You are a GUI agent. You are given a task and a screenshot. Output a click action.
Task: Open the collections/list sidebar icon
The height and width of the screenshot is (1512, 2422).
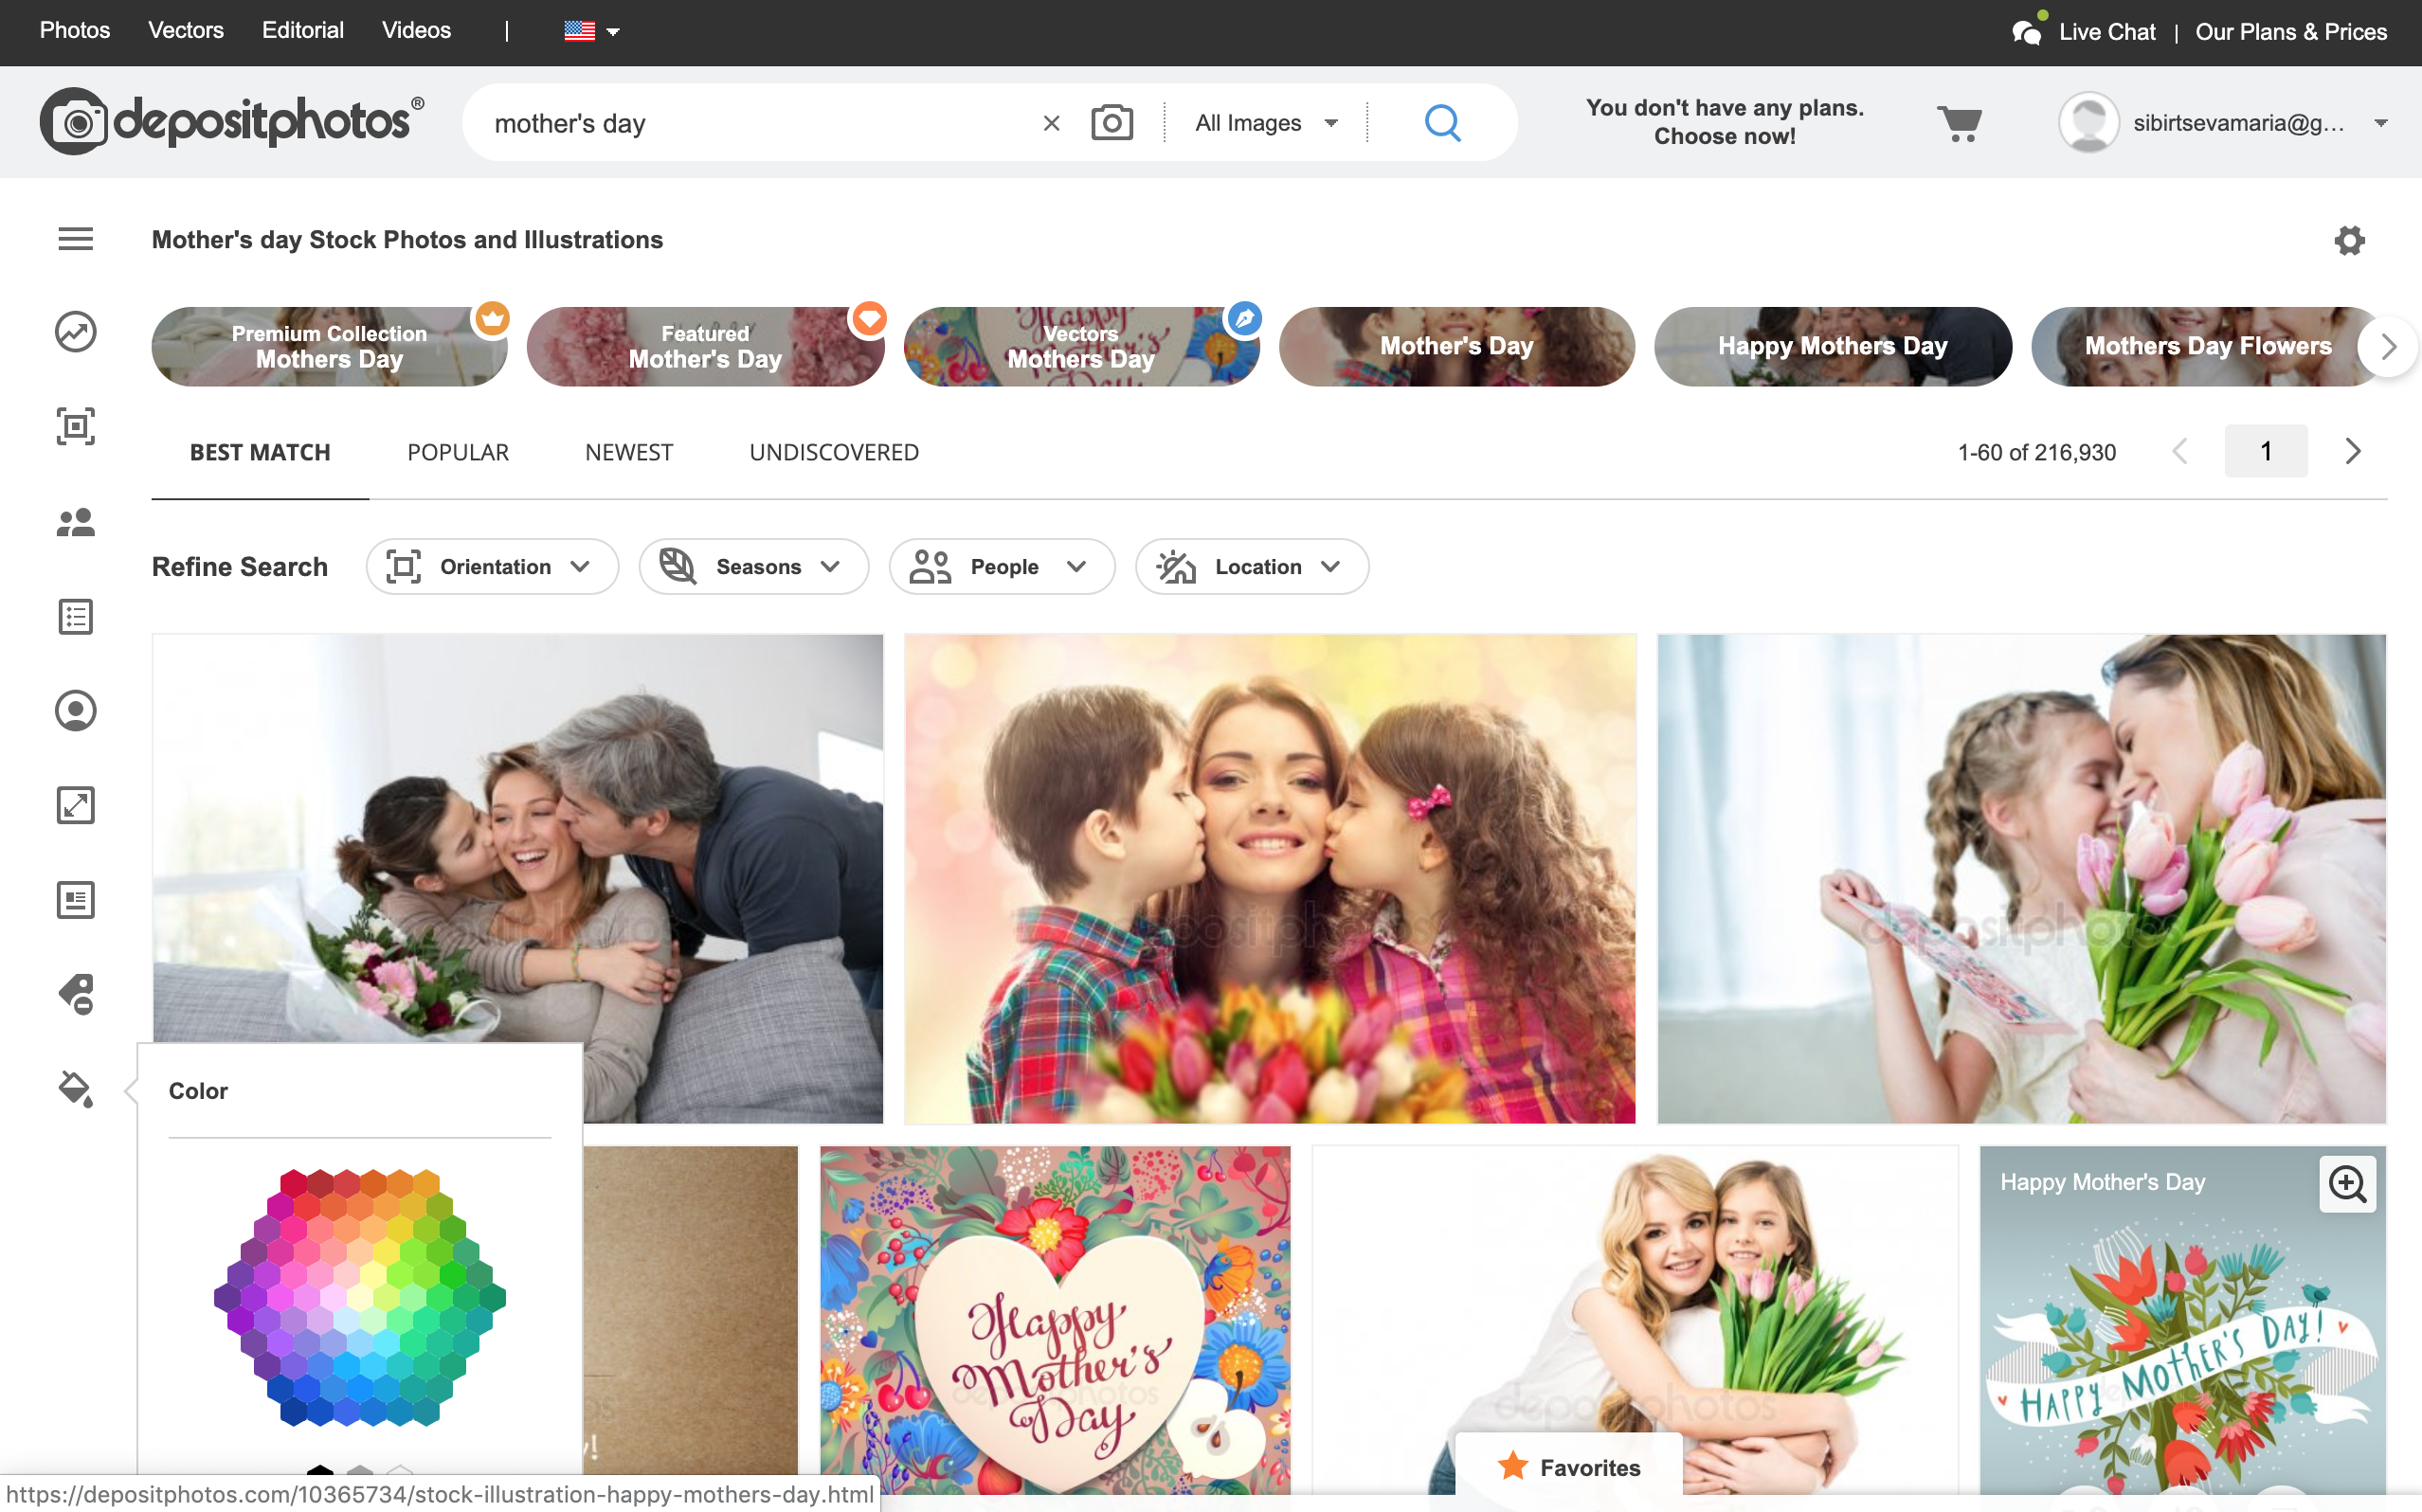(x=75, y=617)
